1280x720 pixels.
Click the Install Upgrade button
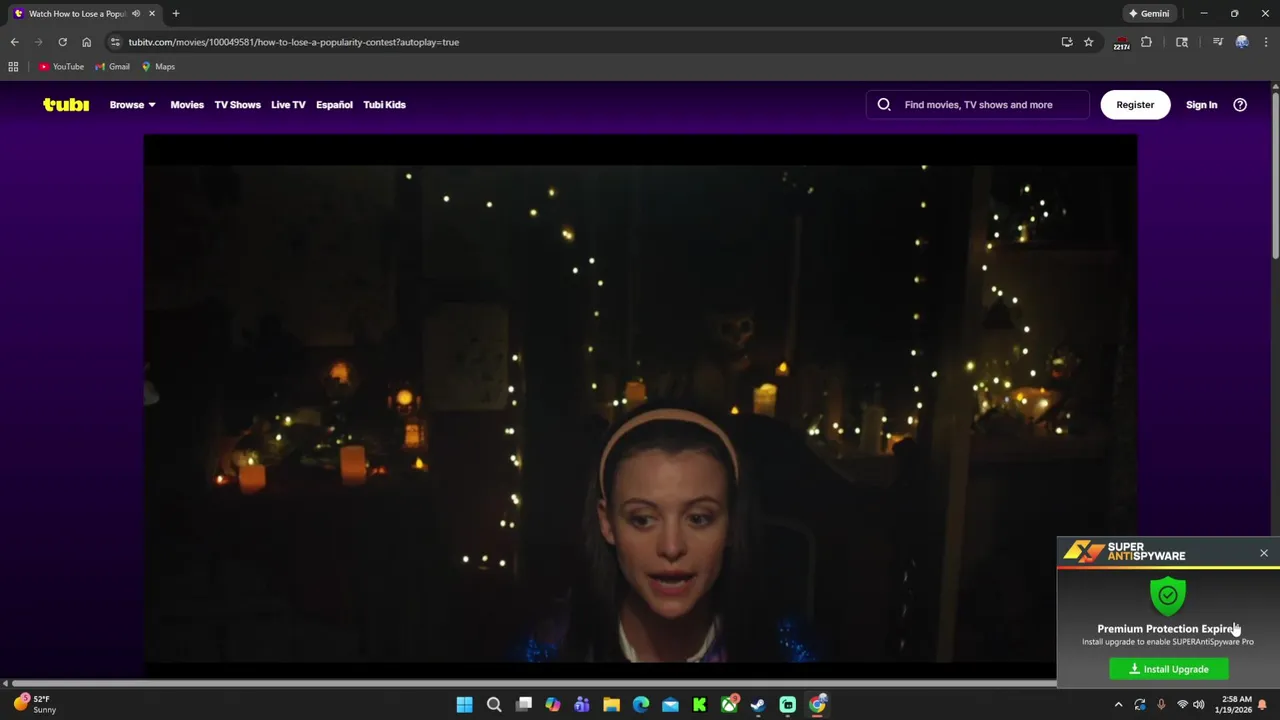pyautogui.click(x=1169, y=669)
